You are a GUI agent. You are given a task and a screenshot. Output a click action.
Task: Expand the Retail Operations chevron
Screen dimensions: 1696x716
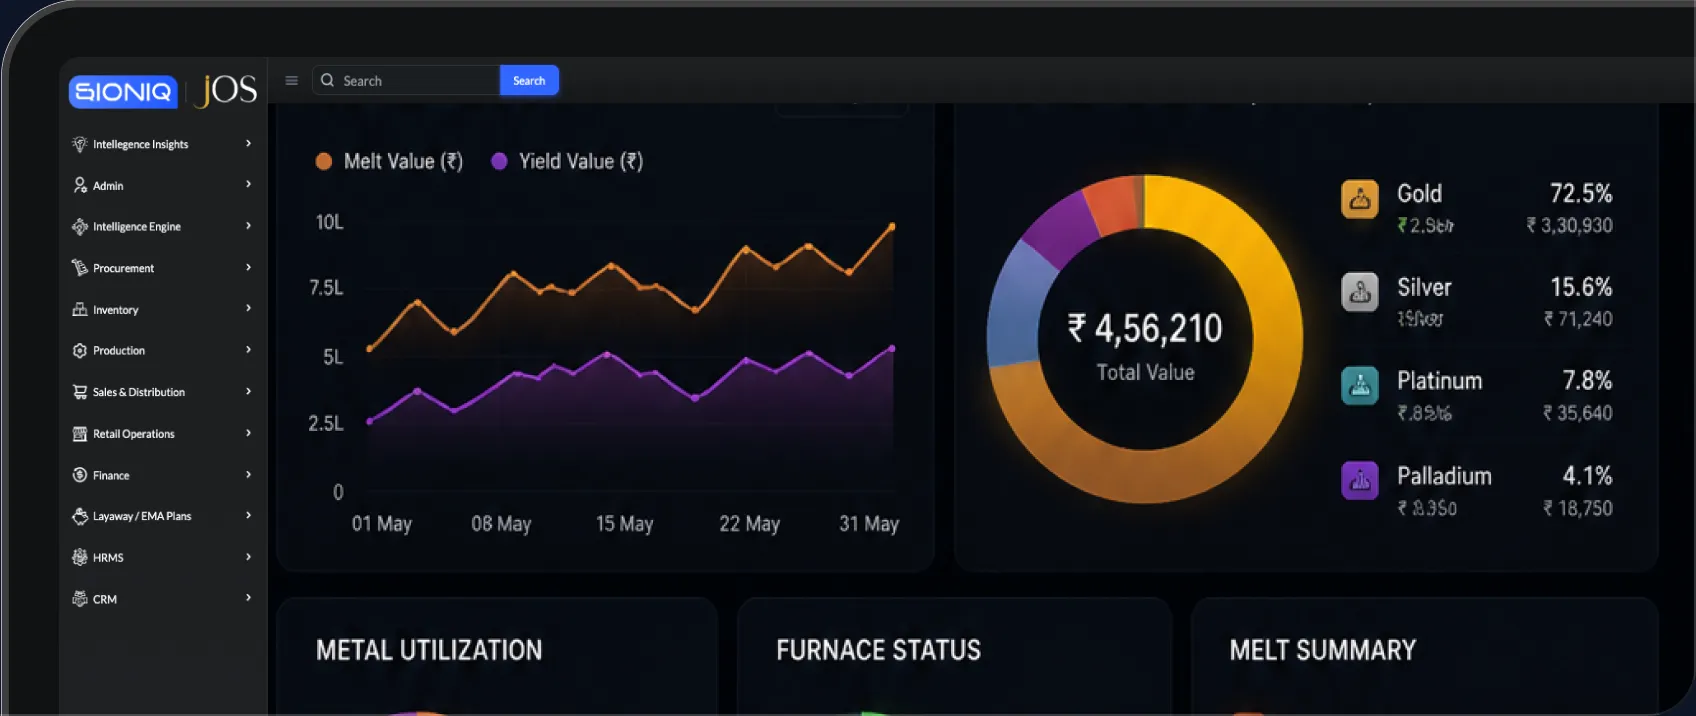248,433
